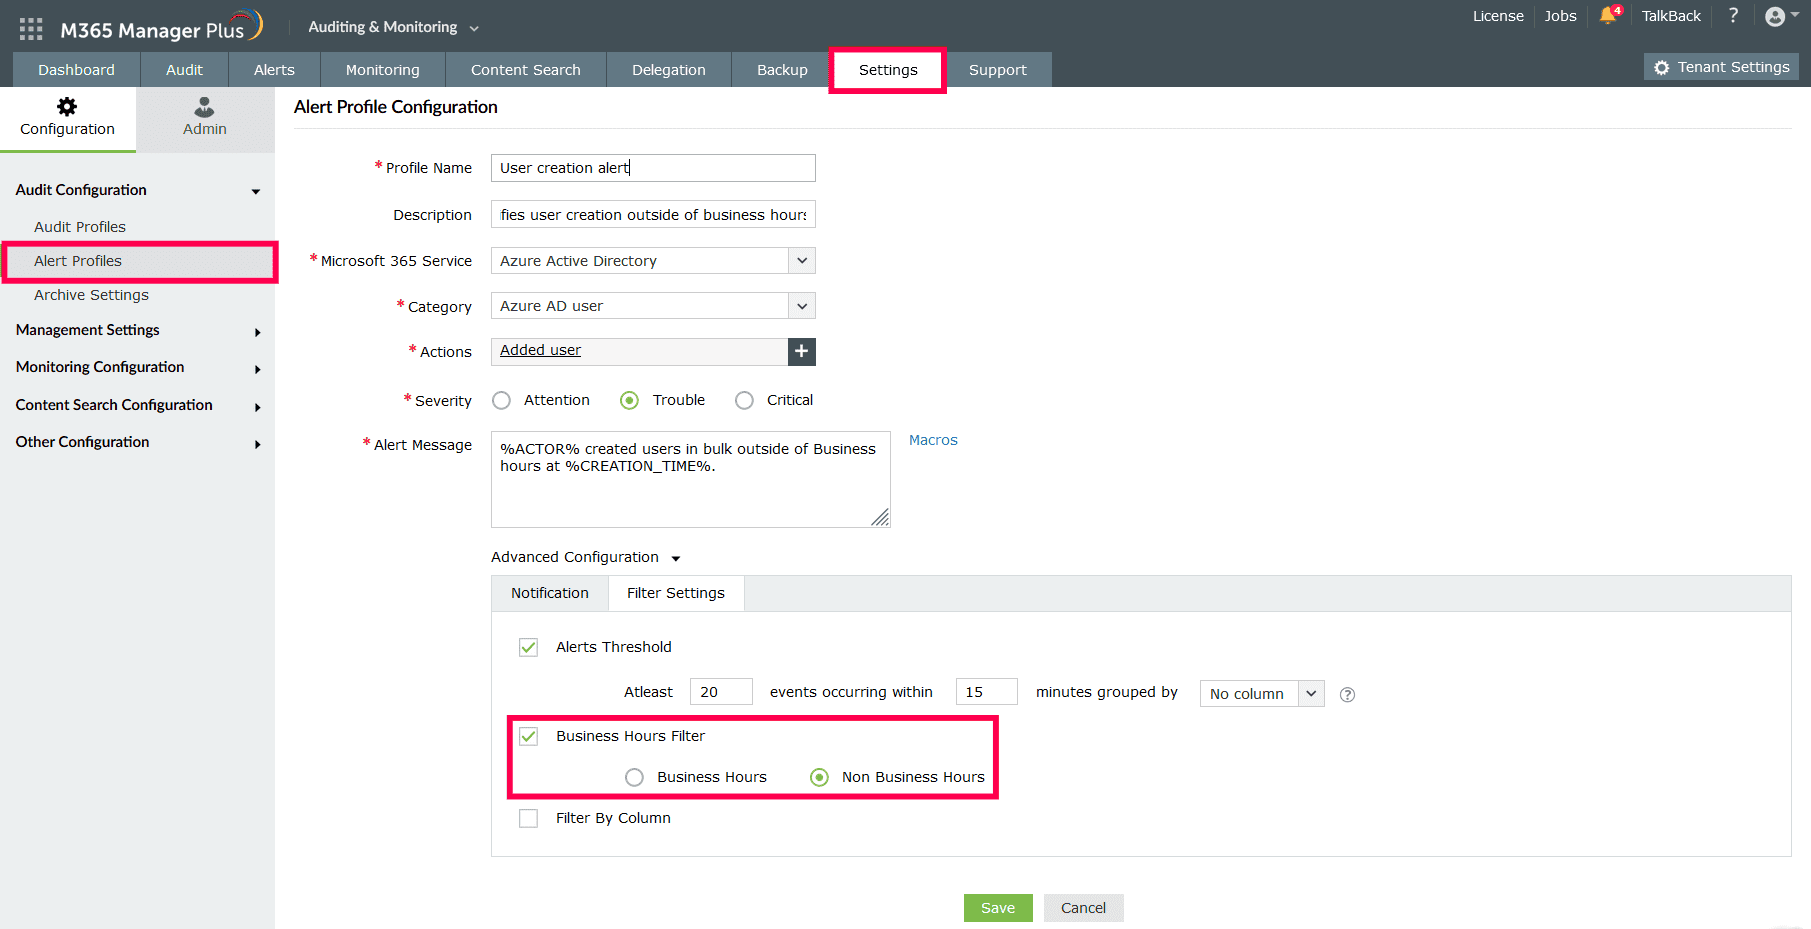Add an action with the plus icon

802,351
